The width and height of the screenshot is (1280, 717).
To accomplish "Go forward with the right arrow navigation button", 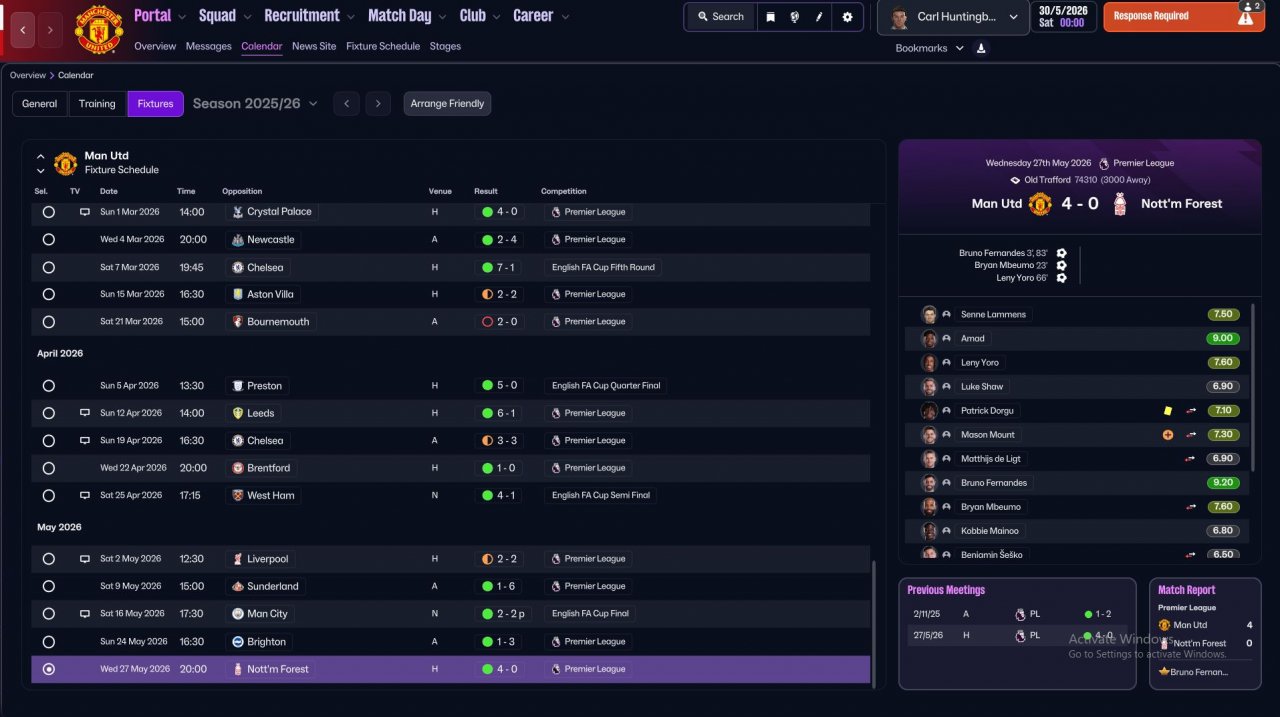I will [x=51, y=30].
